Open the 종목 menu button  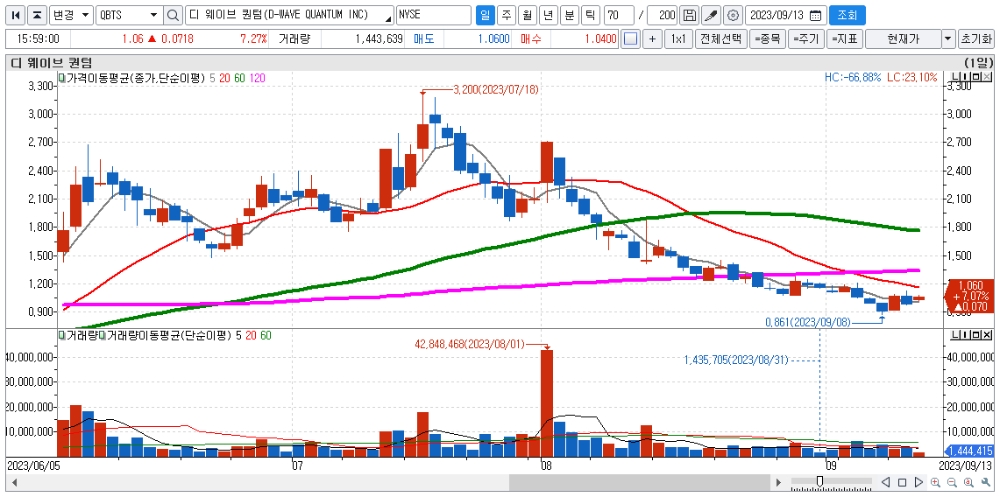pyautogui.click(x=766, y=39)
